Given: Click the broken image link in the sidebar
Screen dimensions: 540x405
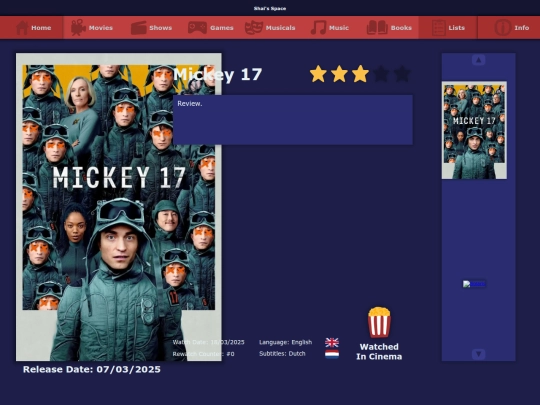Looking at the screenshot, I should coord(474,284).
